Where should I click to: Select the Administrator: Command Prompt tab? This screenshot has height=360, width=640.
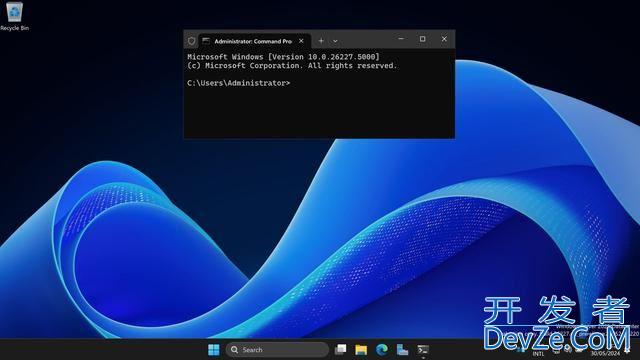(254, 41)
